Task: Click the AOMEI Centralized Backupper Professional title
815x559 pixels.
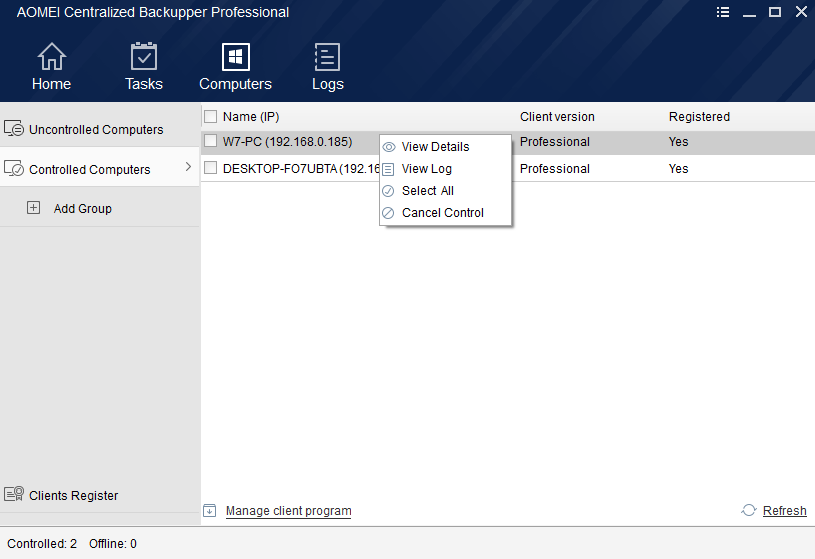Action: (x=153, y=12)
